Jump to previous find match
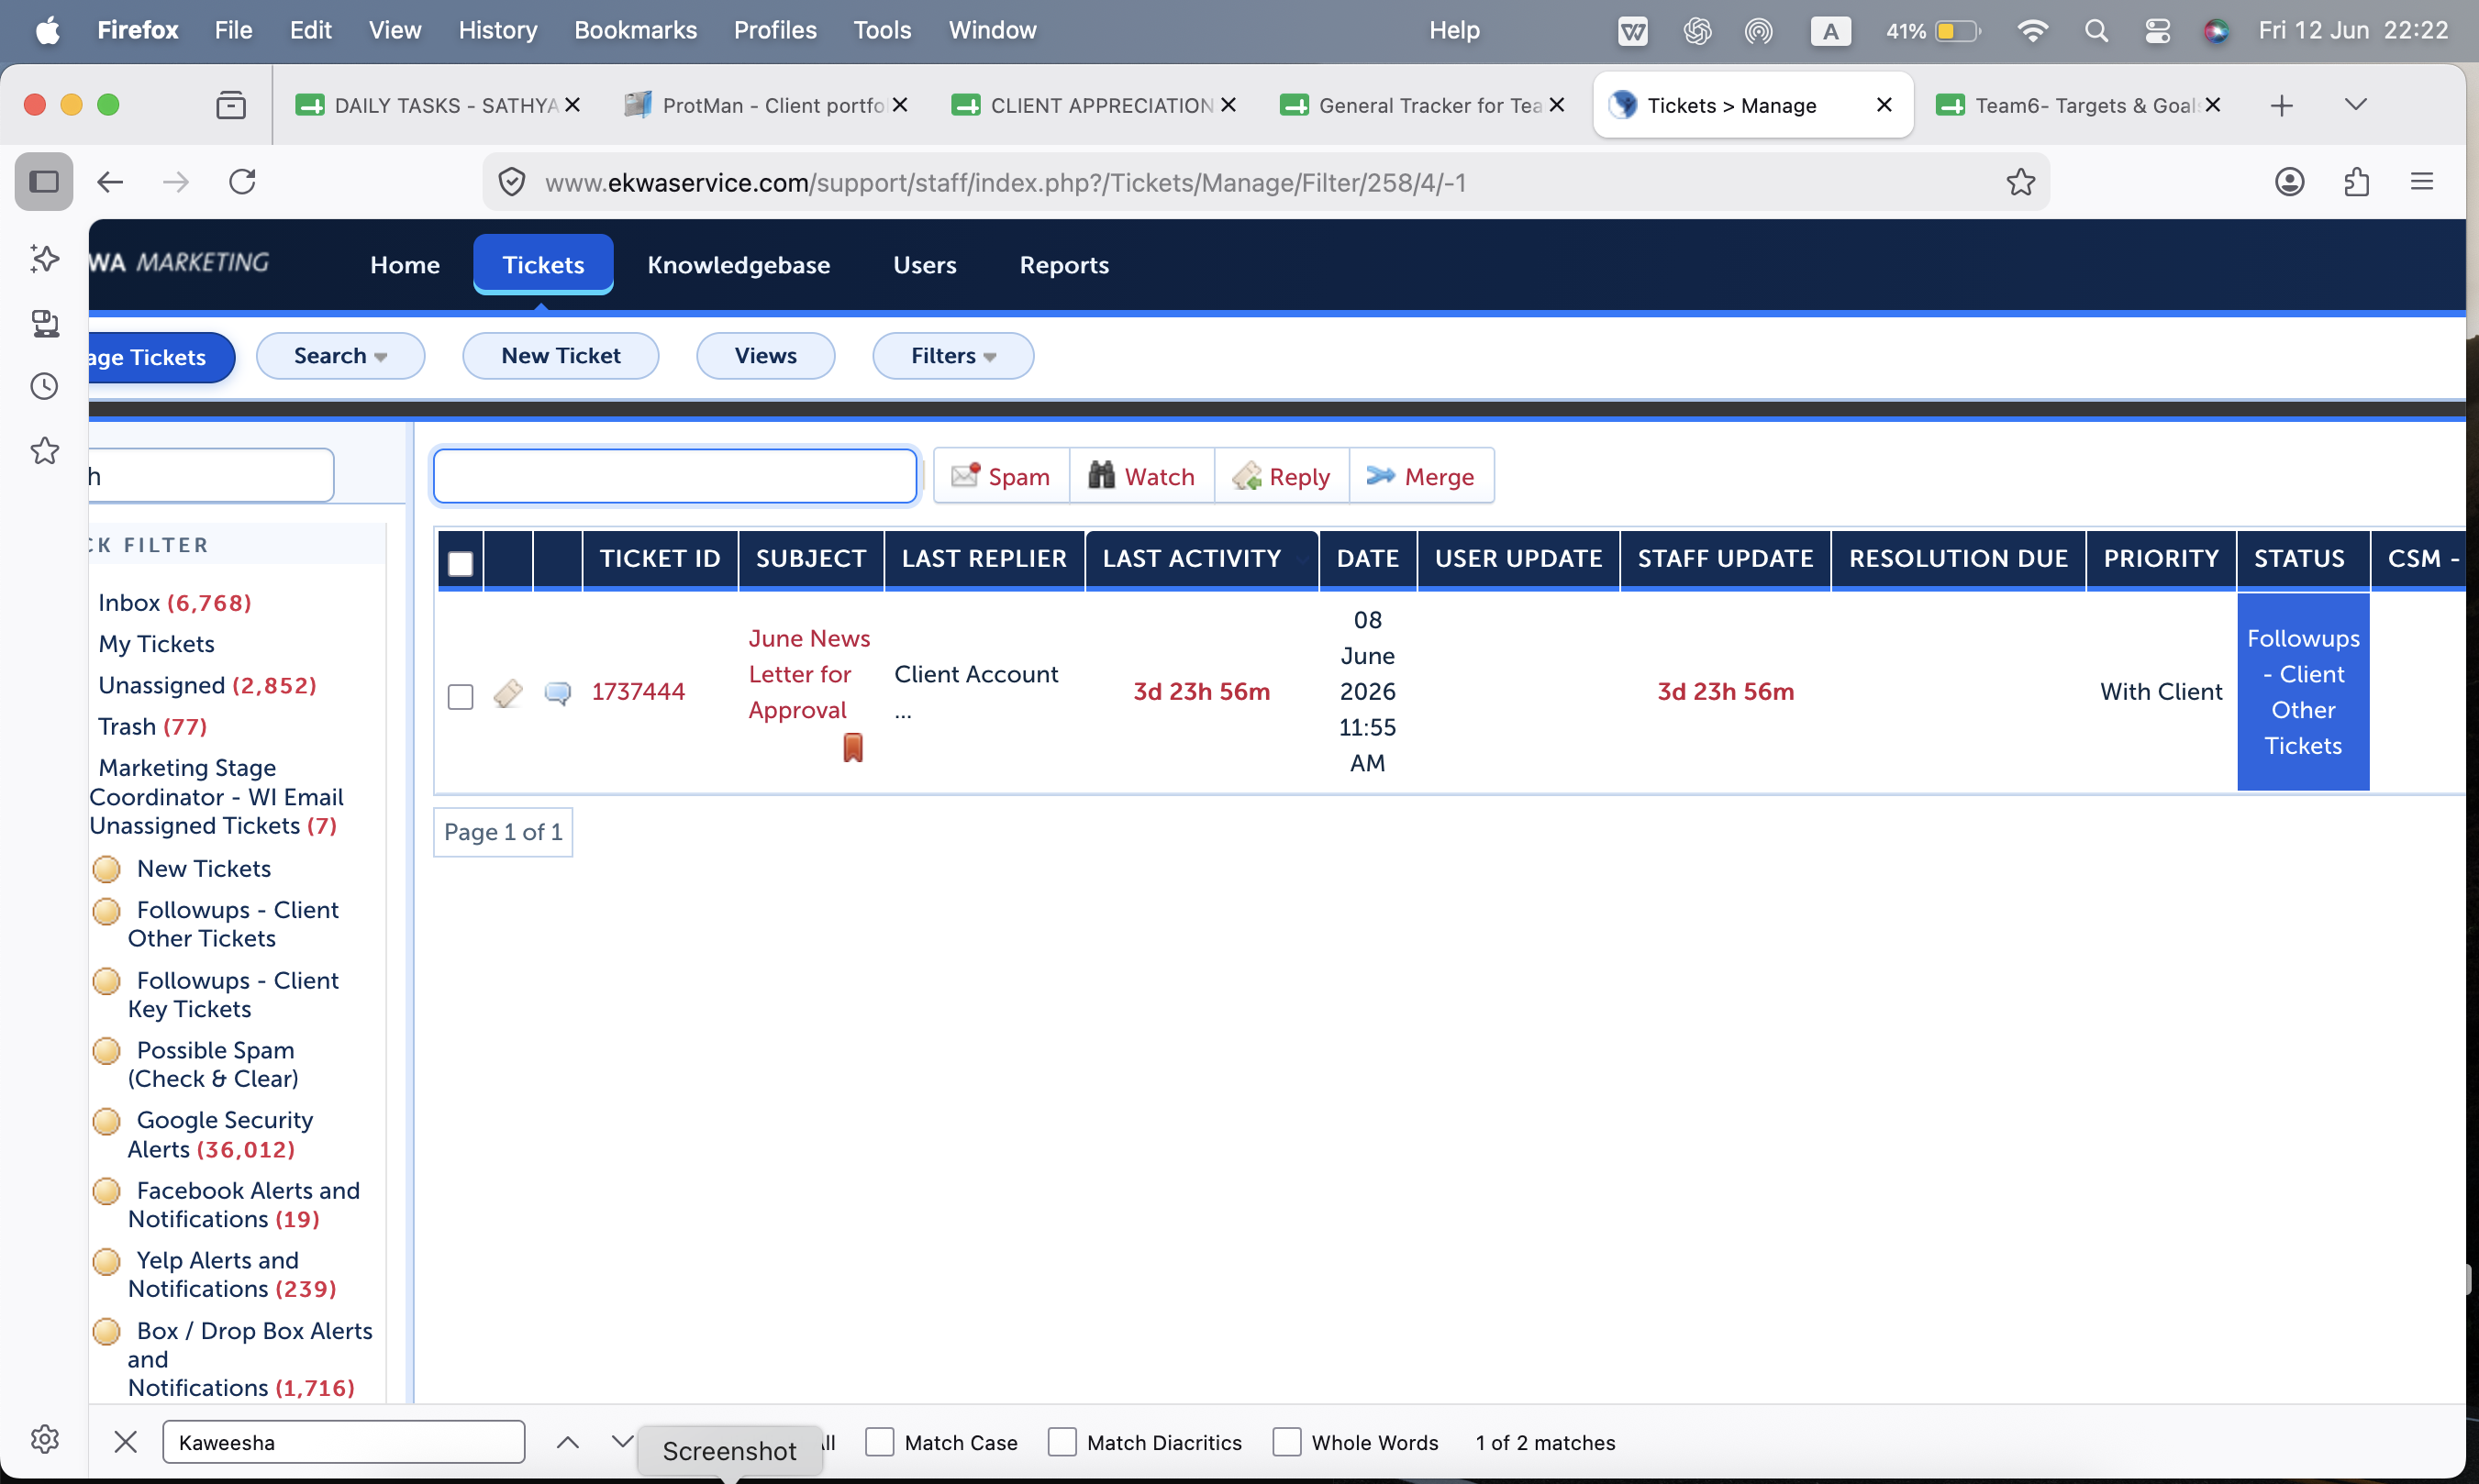Screen dimensions: 2479x1484 (567, 1441)
